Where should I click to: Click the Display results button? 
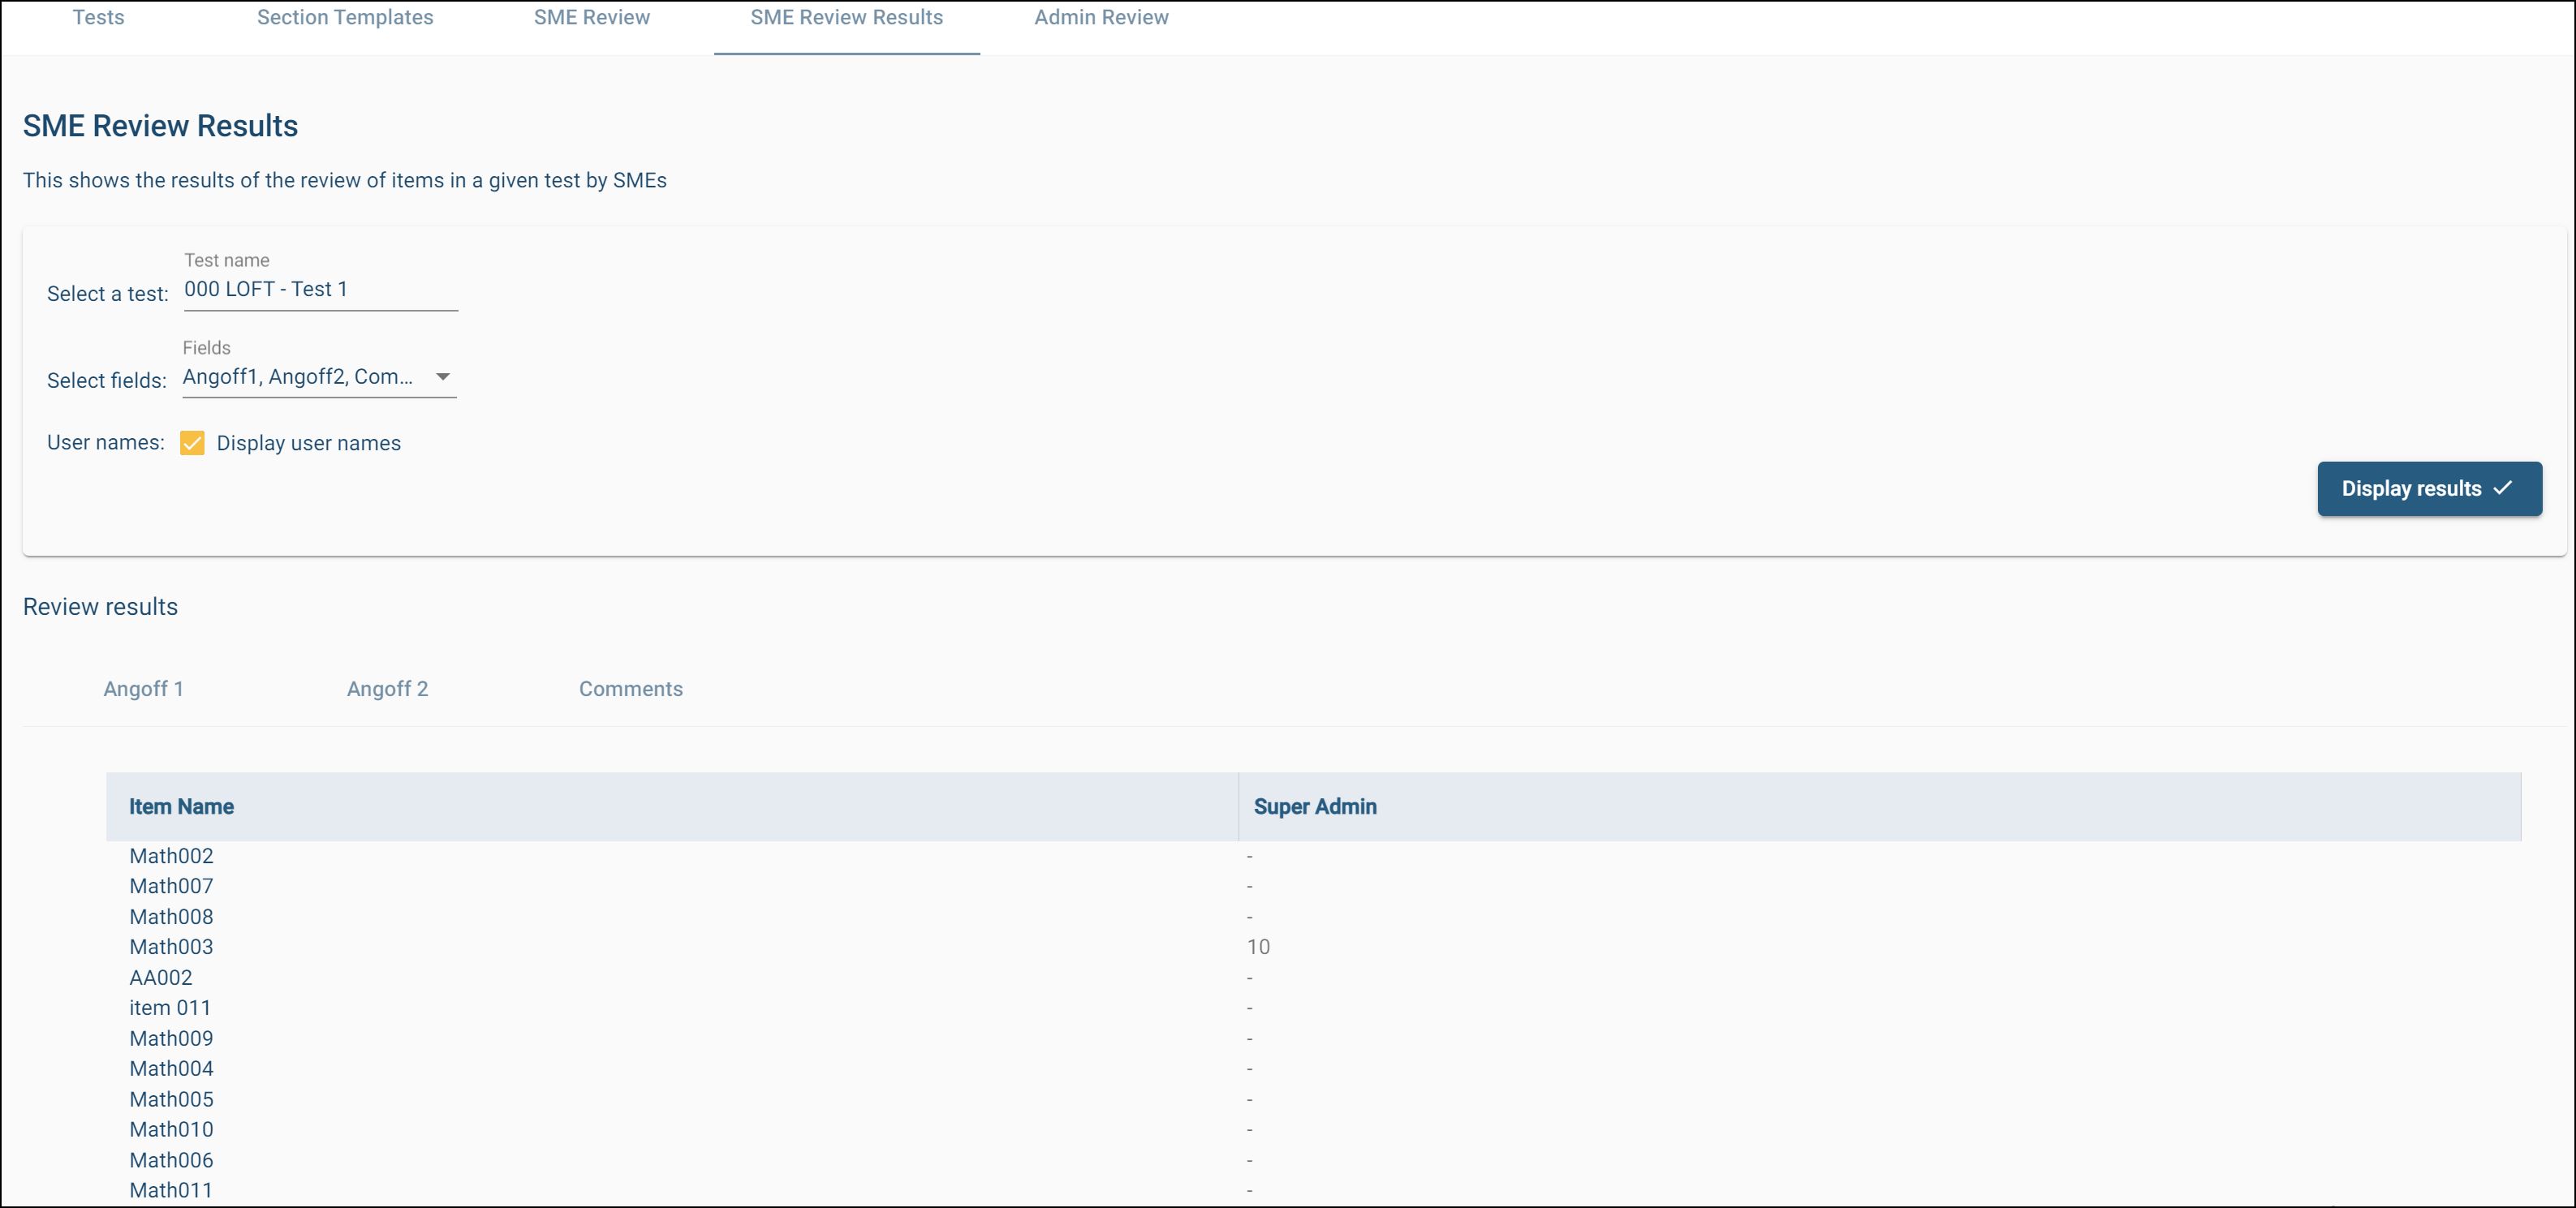(x=2429, y=489)
